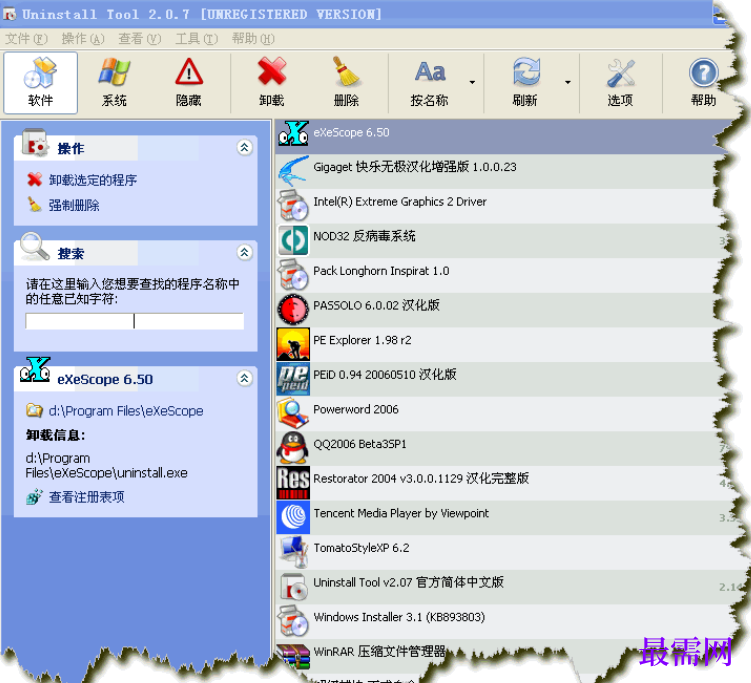The height and width of the screenshot is (683, 751).
Task: Click 查看注册表项 view registry link
Action: tap(87, 497)
